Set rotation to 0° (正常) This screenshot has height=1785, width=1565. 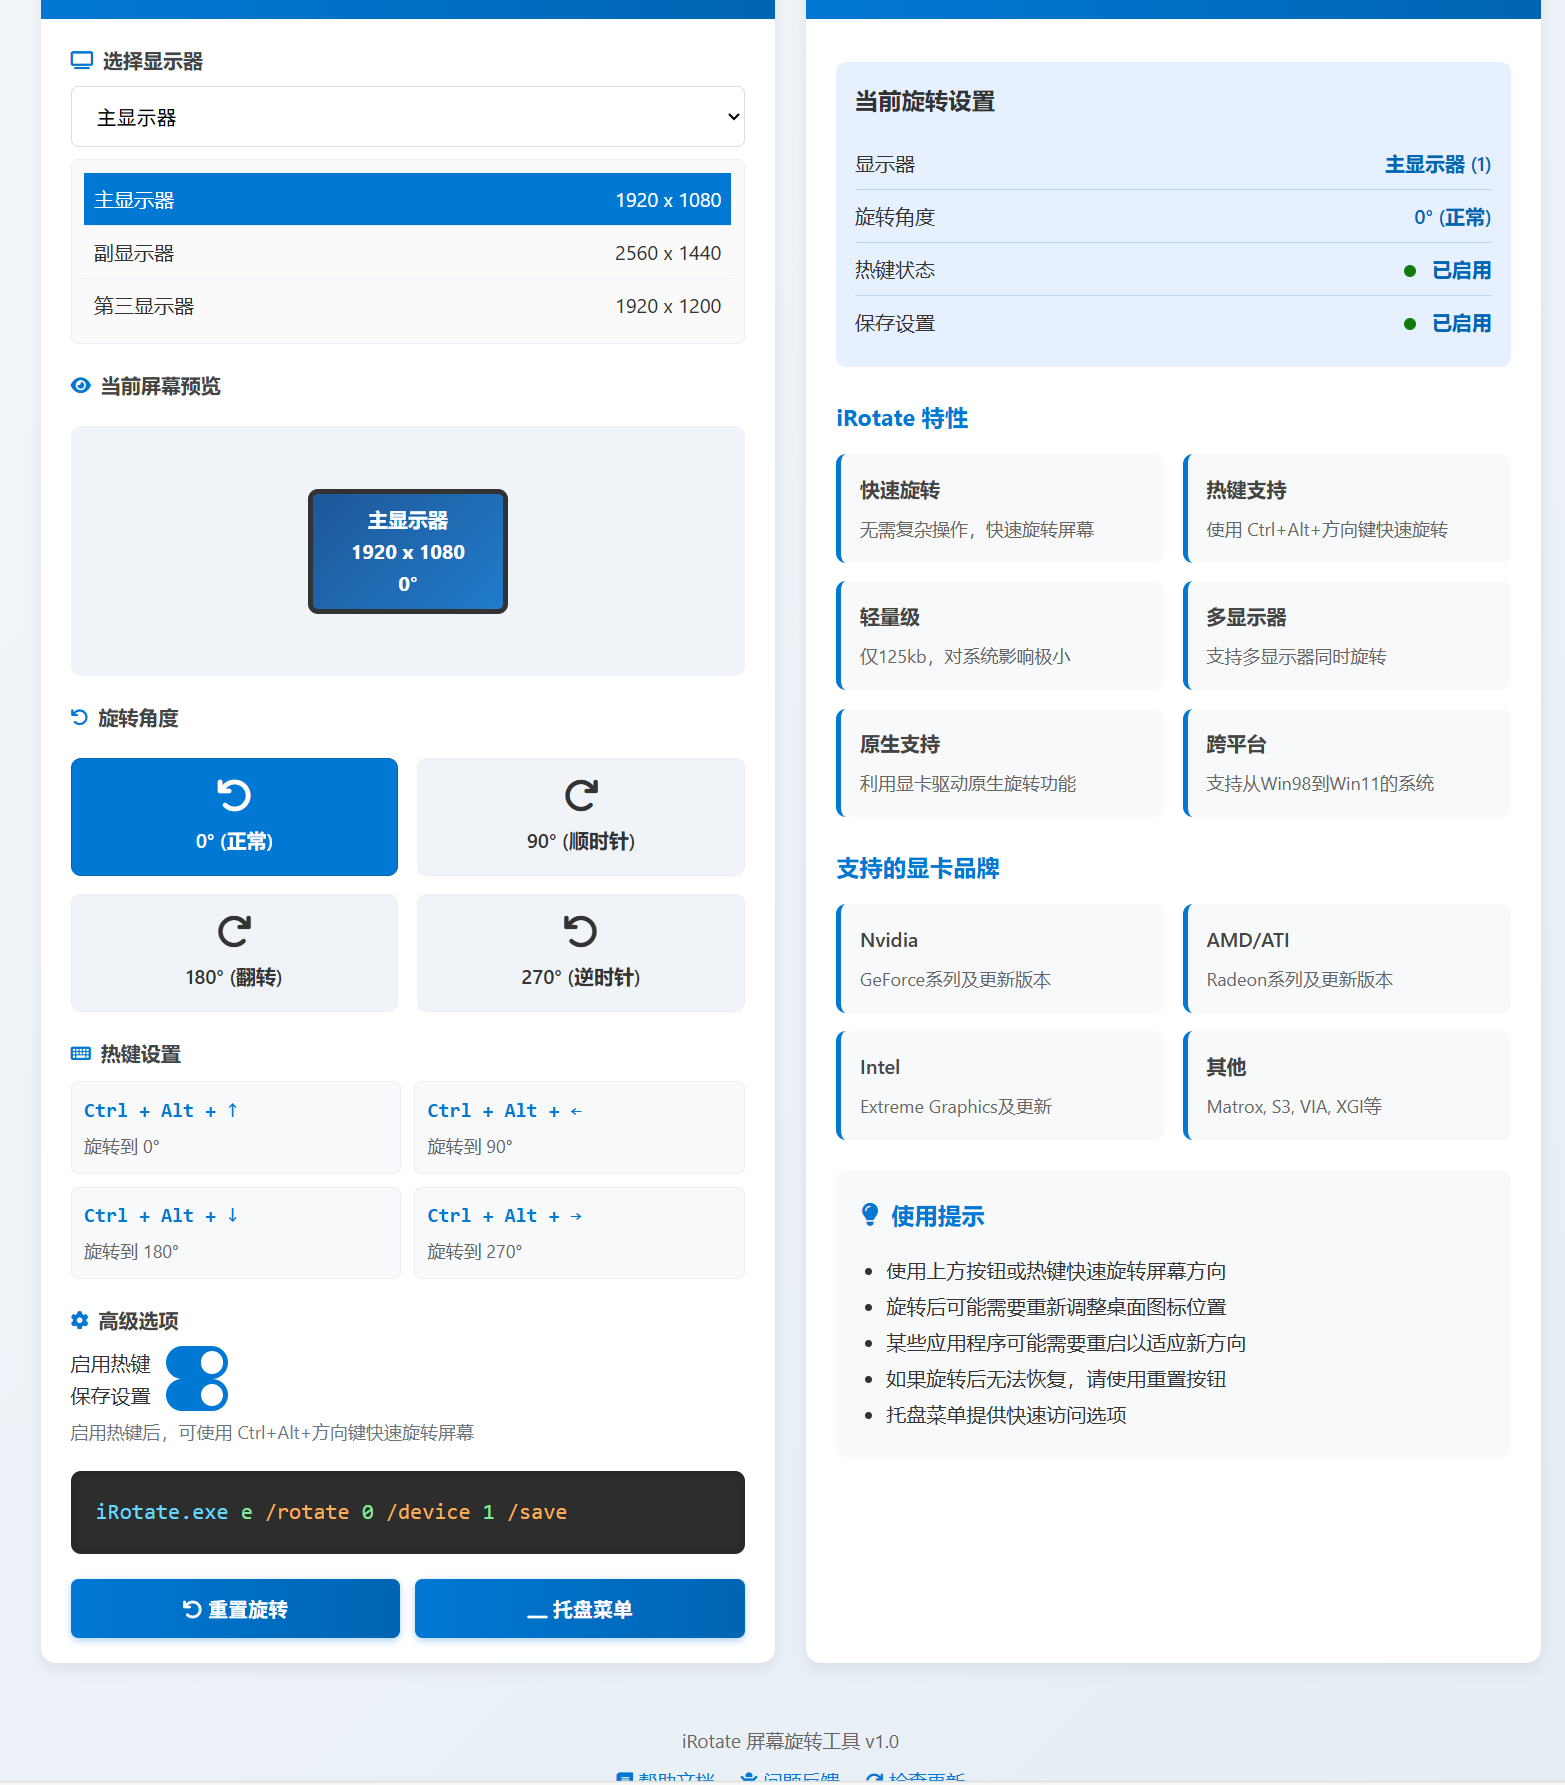pyautogui.click(x=234, y=817)
